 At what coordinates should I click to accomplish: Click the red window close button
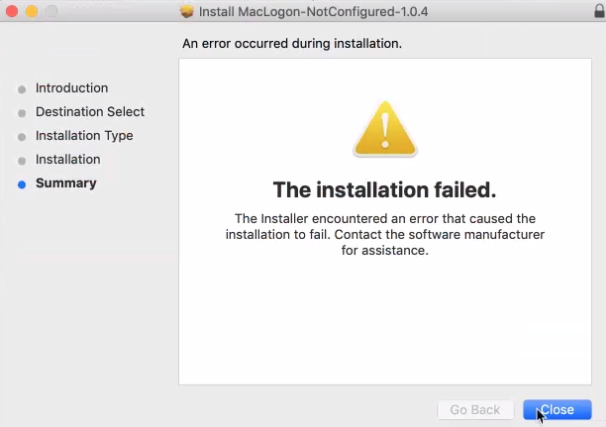coord(12,11)
